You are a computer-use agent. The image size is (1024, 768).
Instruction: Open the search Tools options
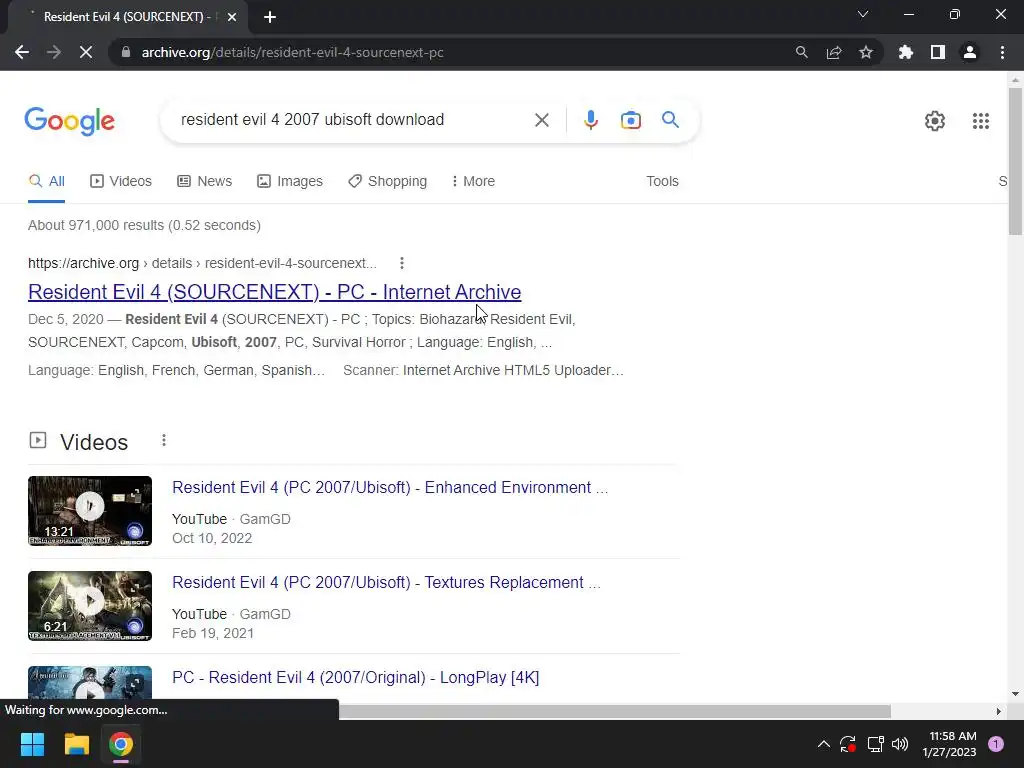coord(662,181)
